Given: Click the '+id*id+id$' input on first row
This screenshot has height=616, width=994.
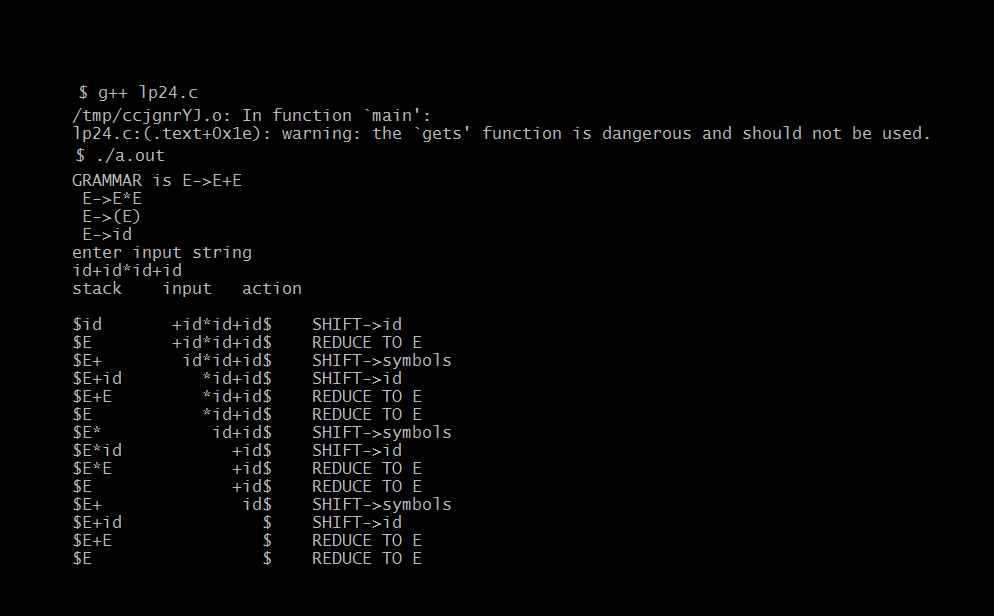Looking at the screenshot, I should tap(222, 324).
